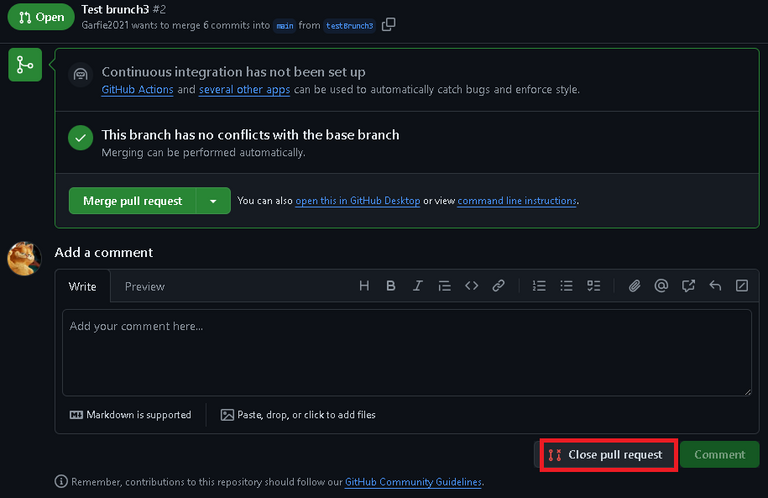The height and width of the screenshot is (498, 768).
Task: Insert a task list with checkboxes
Action: click(593, 286)
